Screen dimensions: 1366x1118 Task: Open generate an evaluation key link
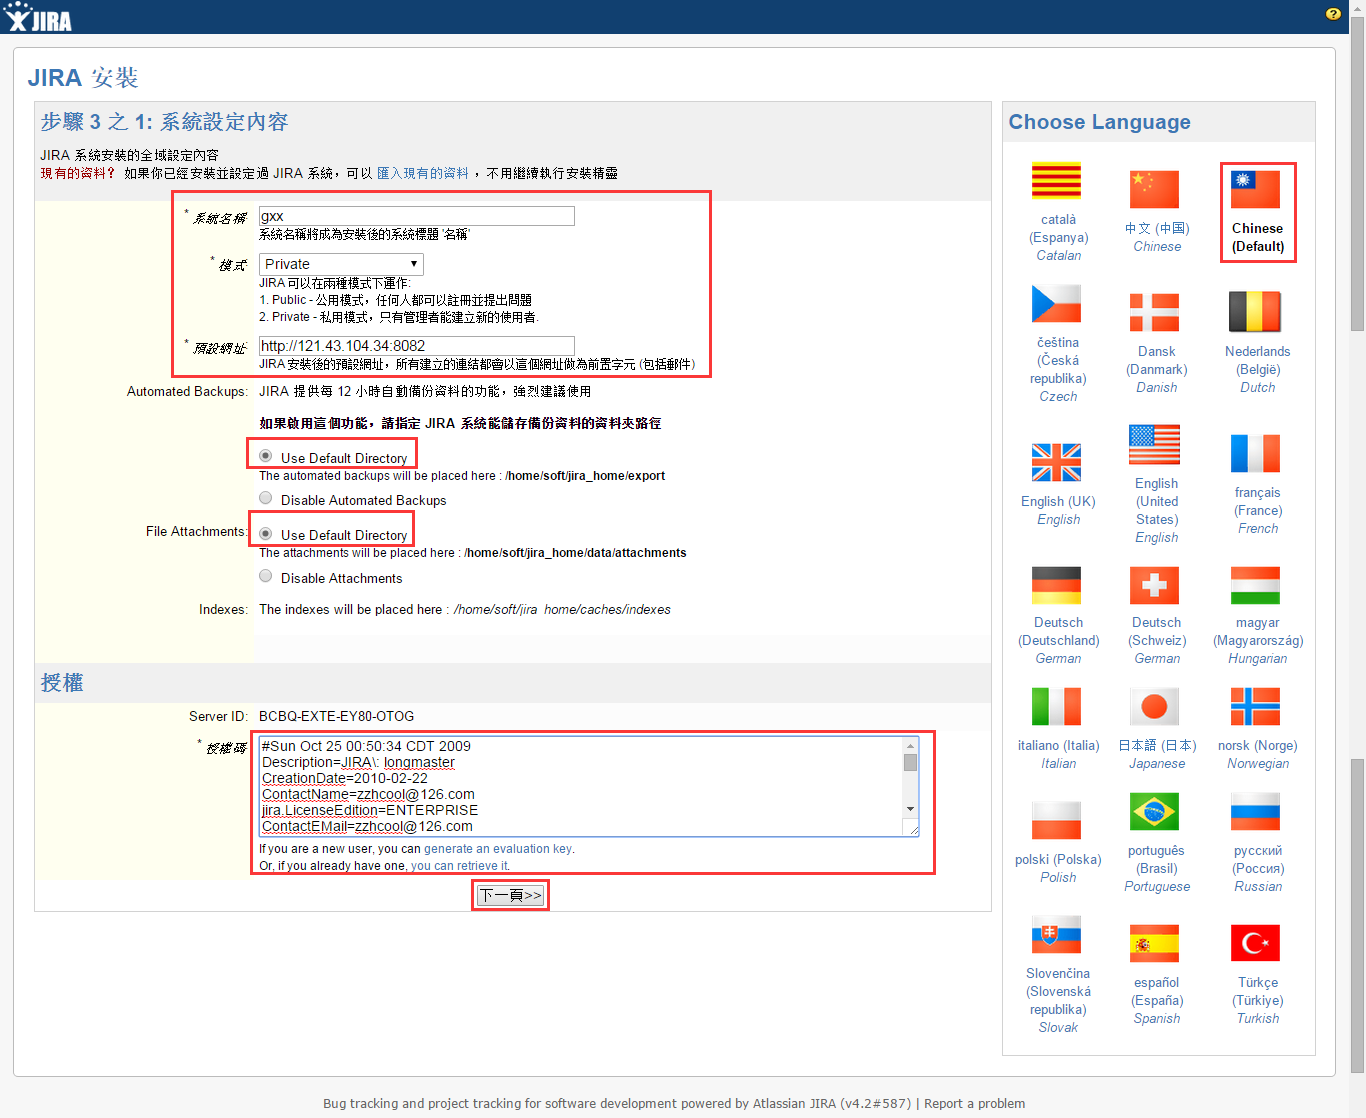[498, 849]
